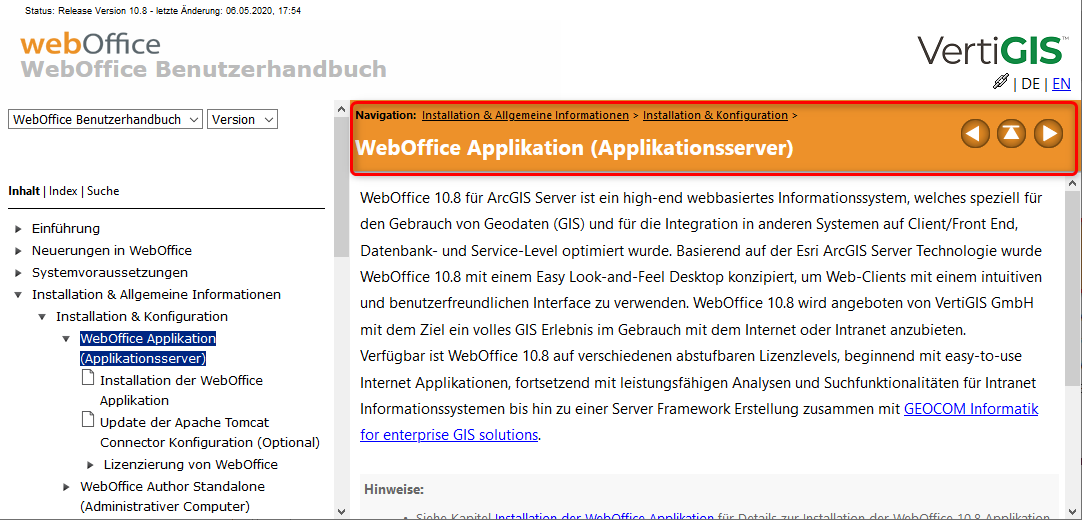
Task: Click the webOffice logo
Action: [90, 44]
